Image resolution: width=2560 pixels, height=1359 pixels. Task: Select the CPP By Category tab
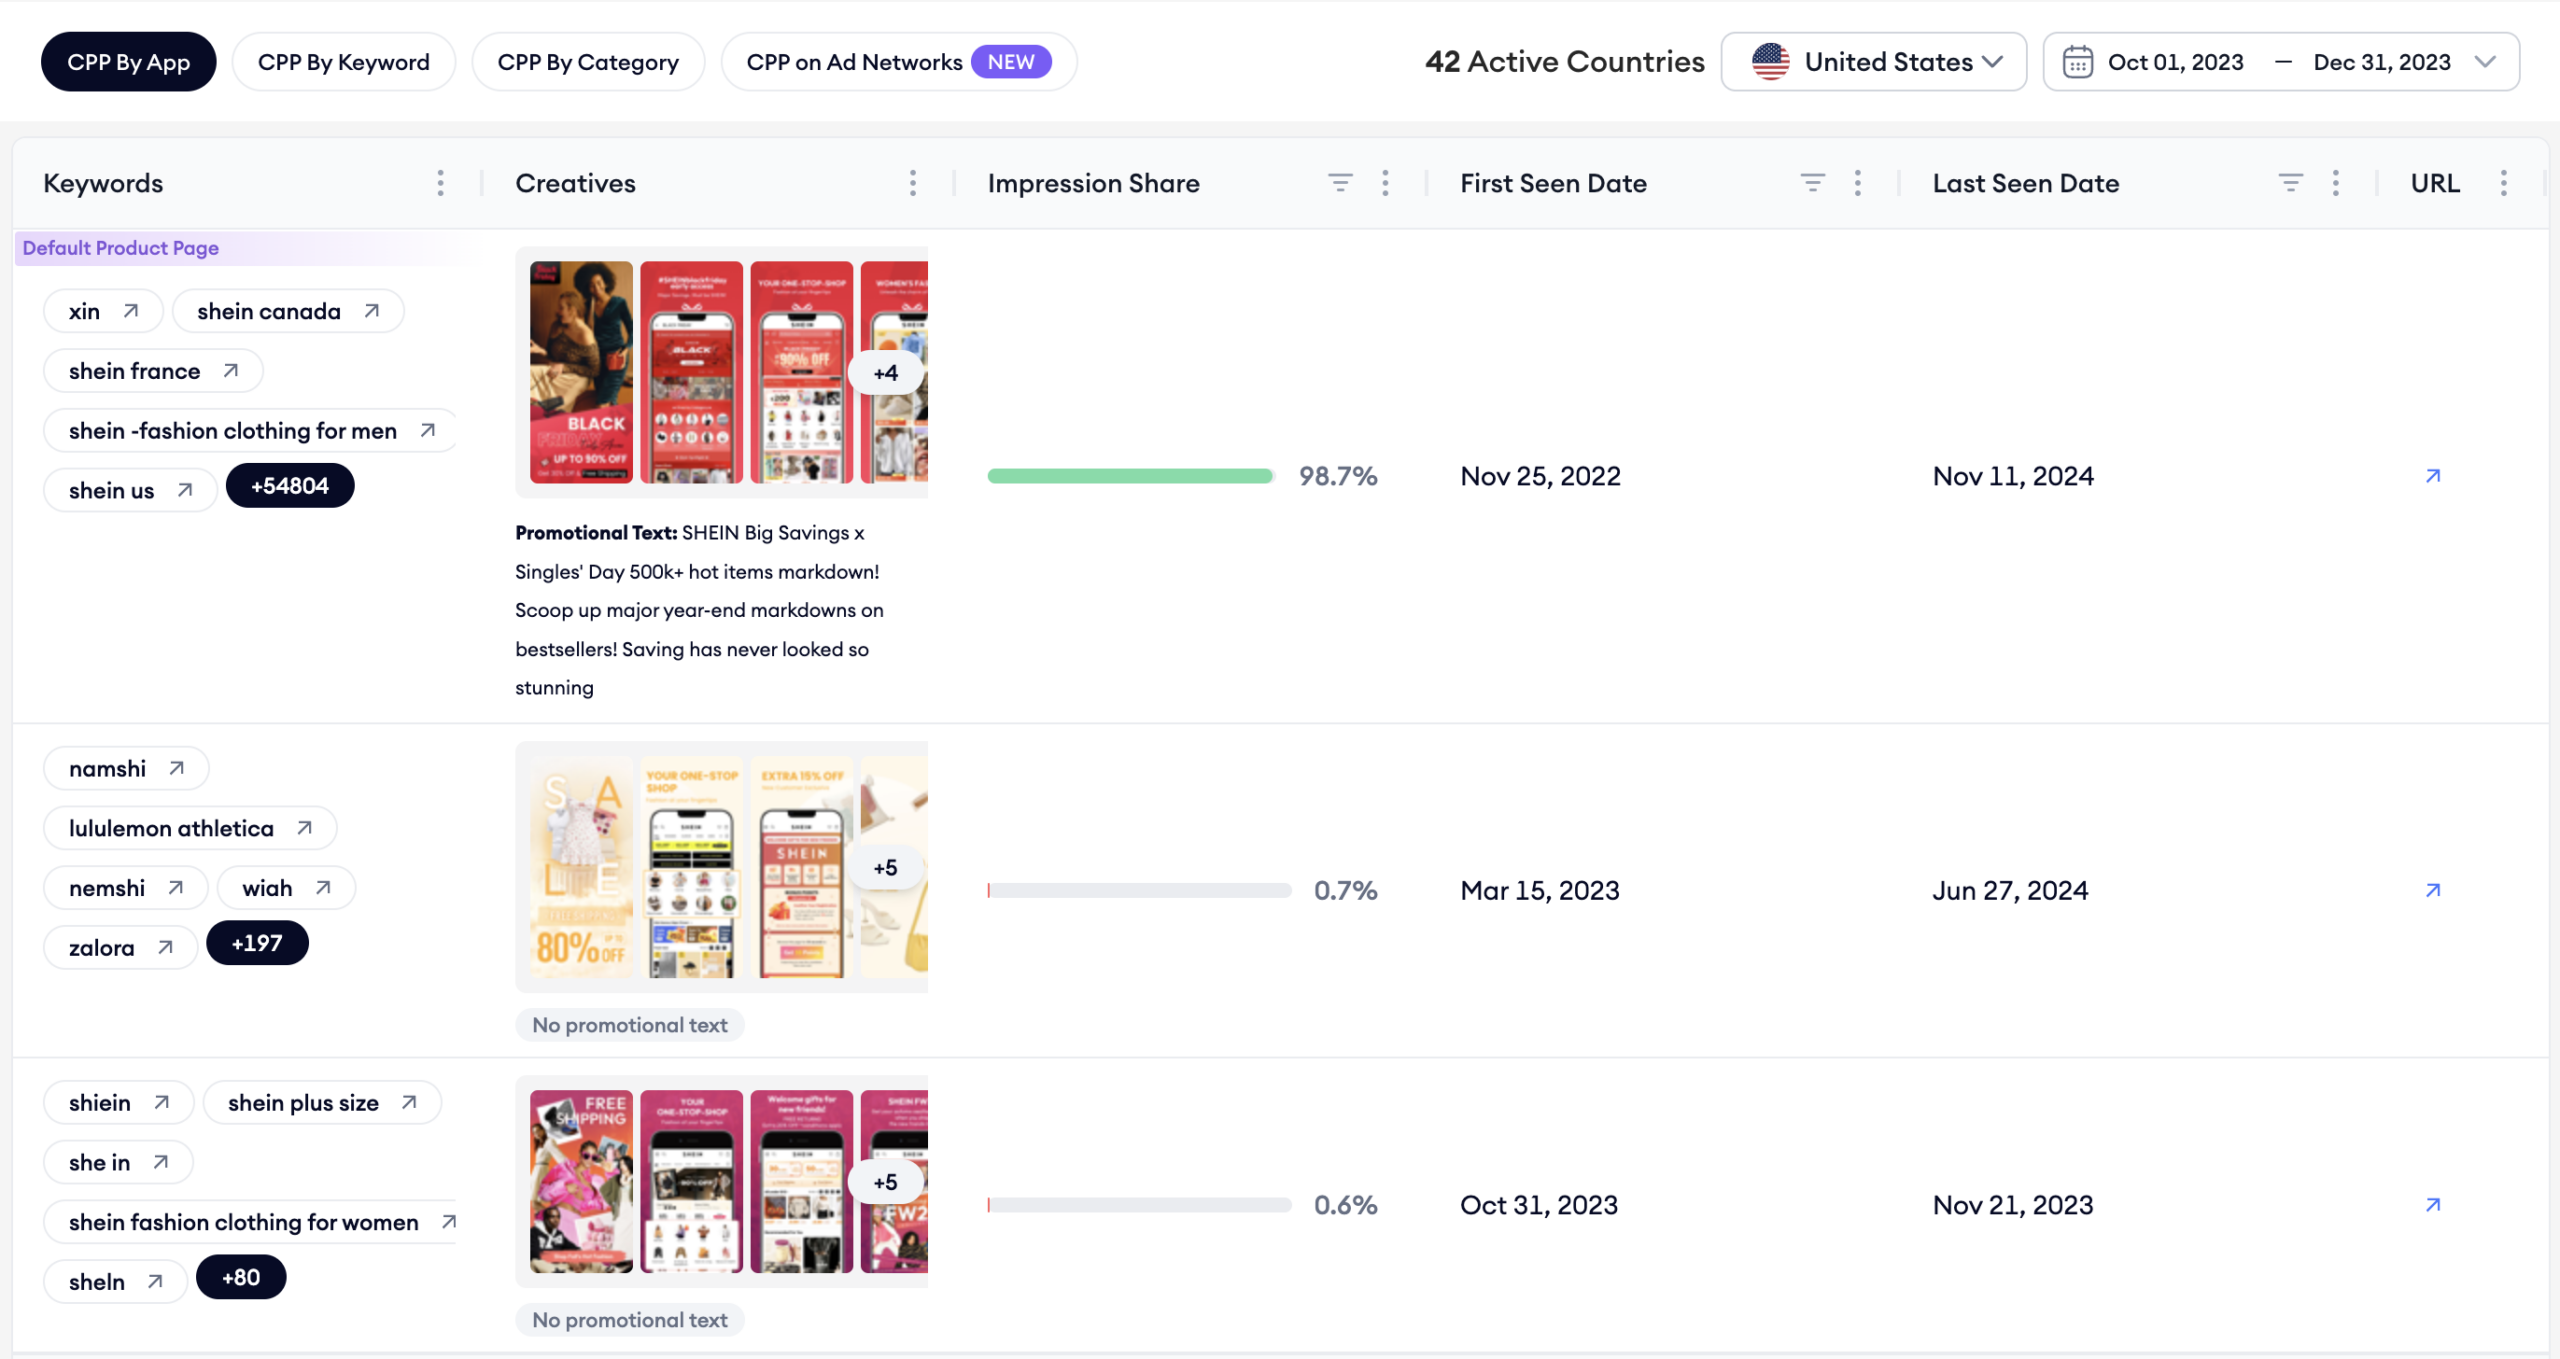(x=588, y=62)
